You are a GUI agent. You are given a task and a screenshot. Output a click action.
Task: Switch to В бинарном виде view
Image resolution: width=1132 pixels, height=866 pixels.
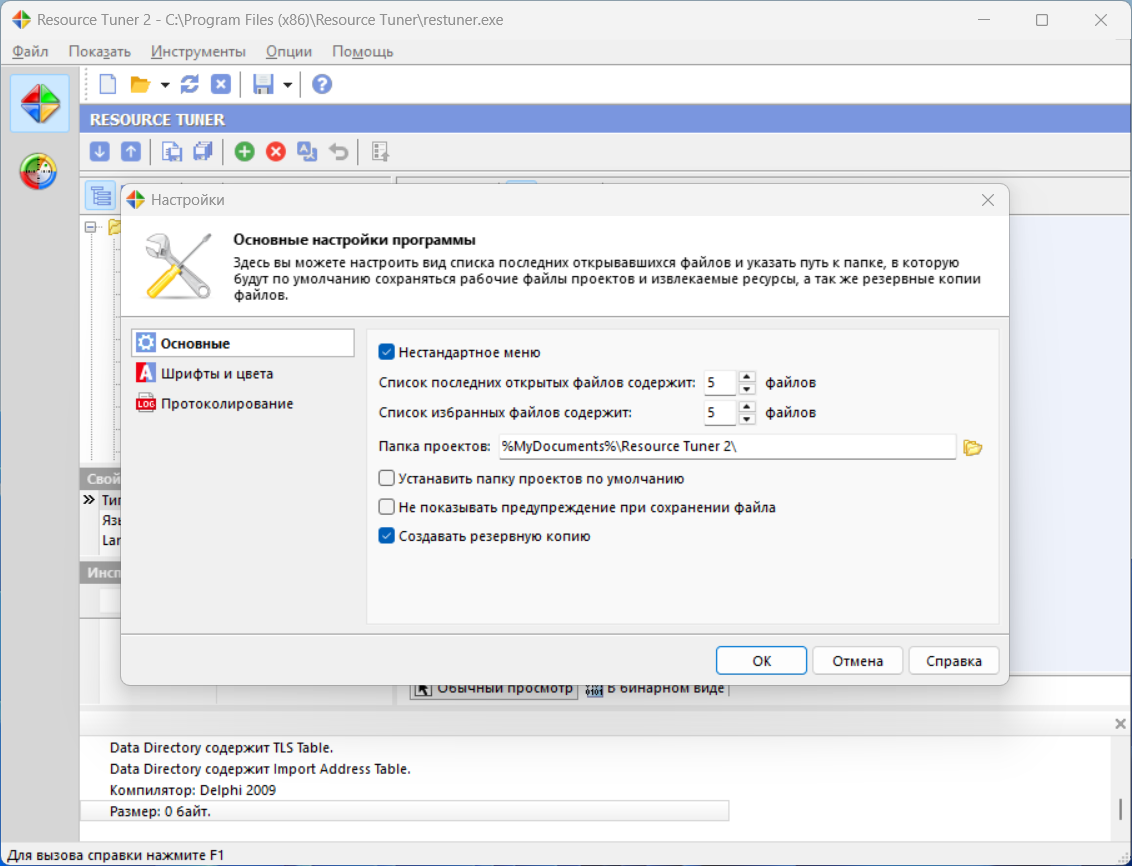coord(654,689)
